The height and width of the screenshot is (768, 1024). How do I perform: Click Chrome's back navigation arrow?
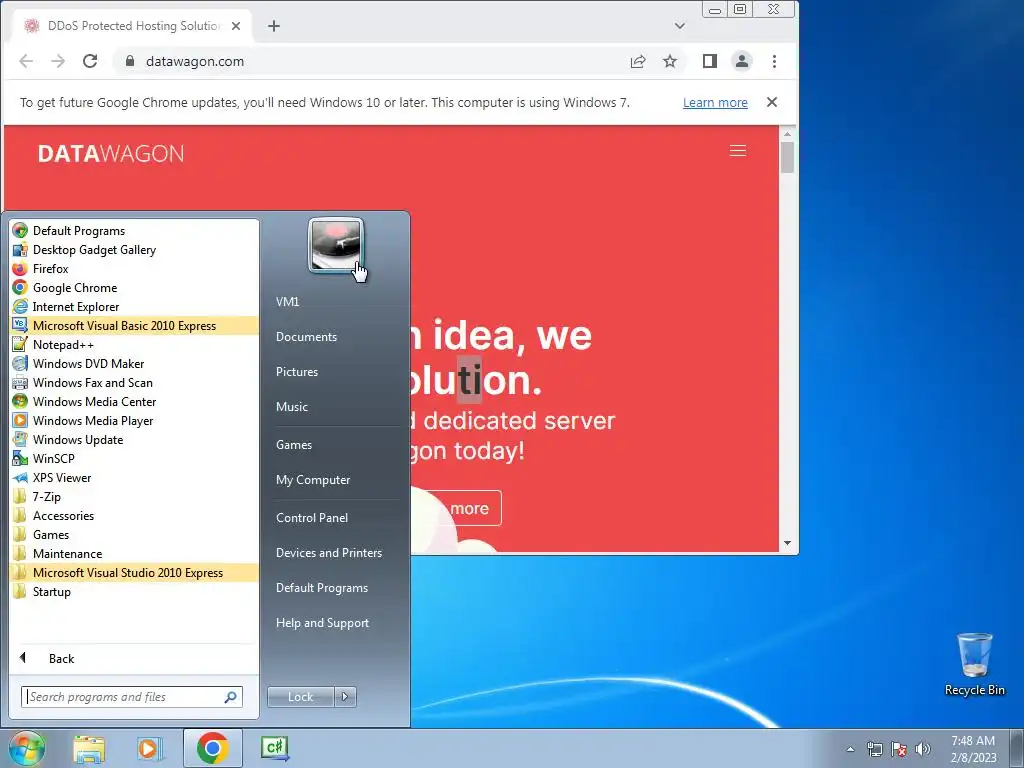(26, 61)
